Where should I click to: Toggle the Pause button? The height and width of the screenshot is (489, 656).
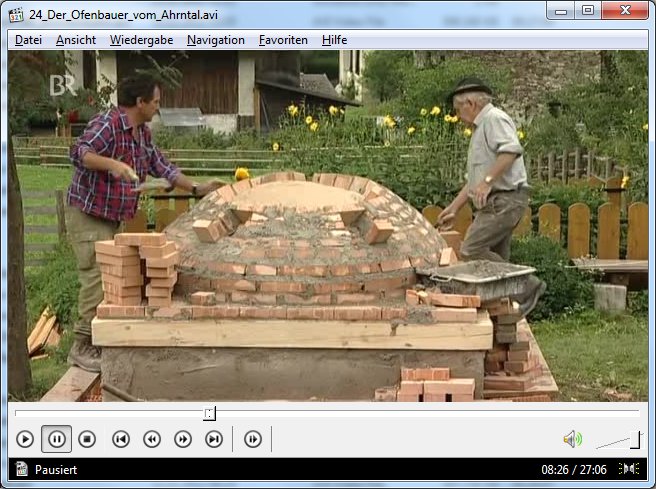pyautogui.click(x=56, y=439)
